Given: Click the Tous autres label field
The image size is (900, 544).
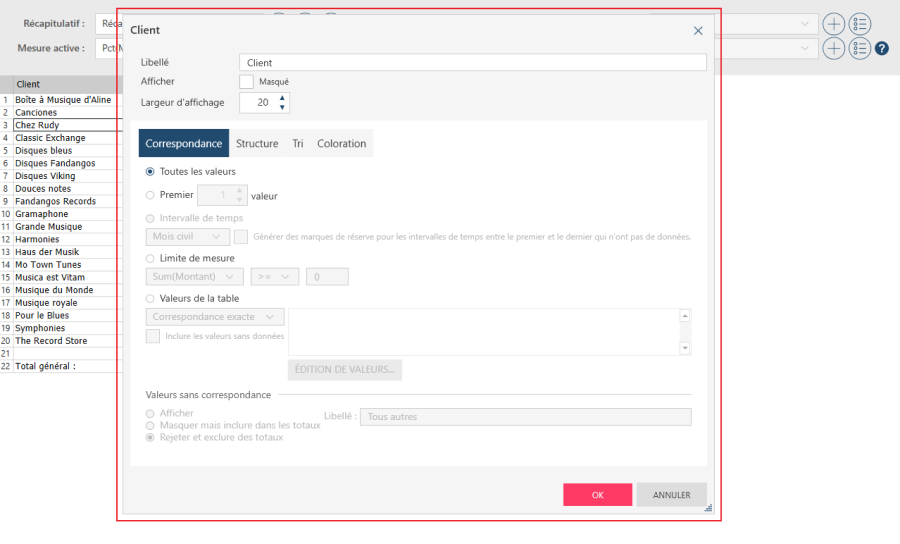Looking at the screenshot, I should pos(526,417).
